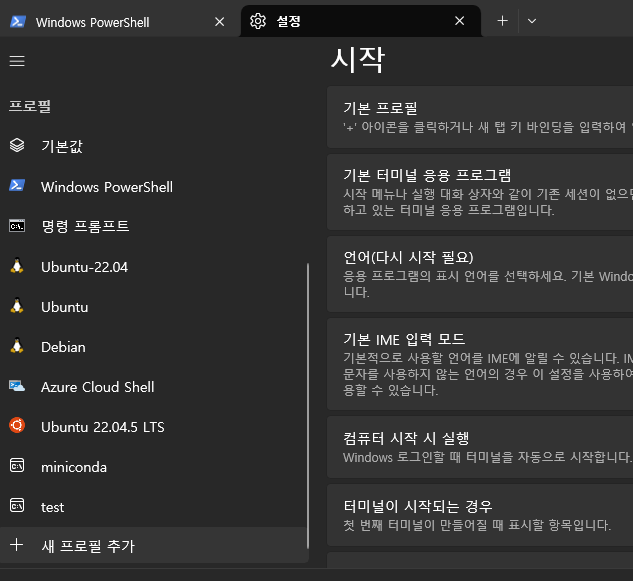The height and width of the screenshot is (581, 633).
Task: Click the Windows PowerShell profile icon in the sidebar
Action: coord(17,186)
